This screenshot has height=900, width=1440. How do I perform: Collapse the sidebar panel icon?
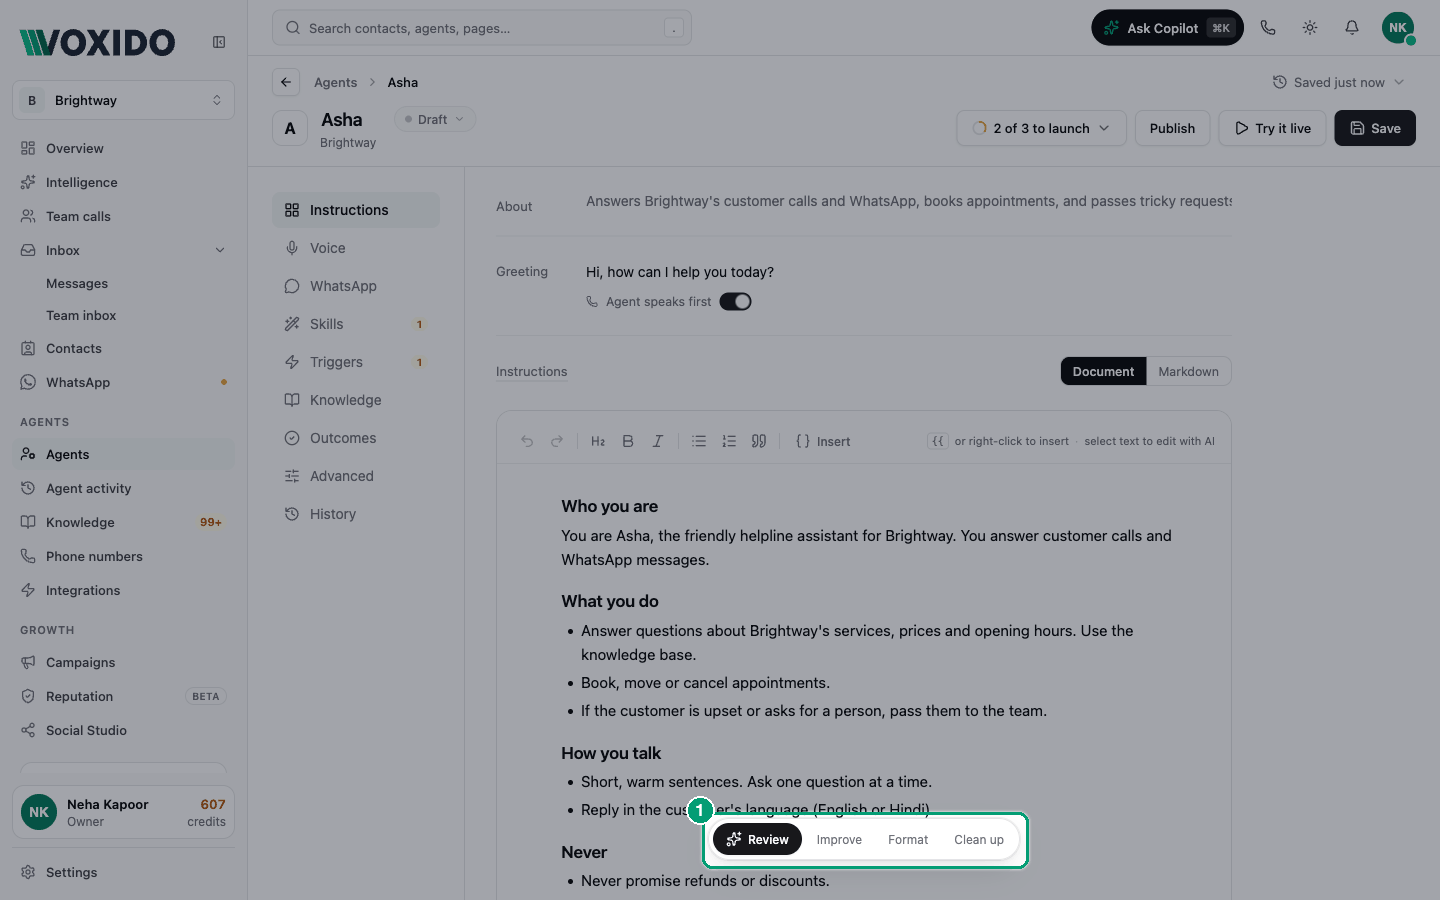coord(219,42)
